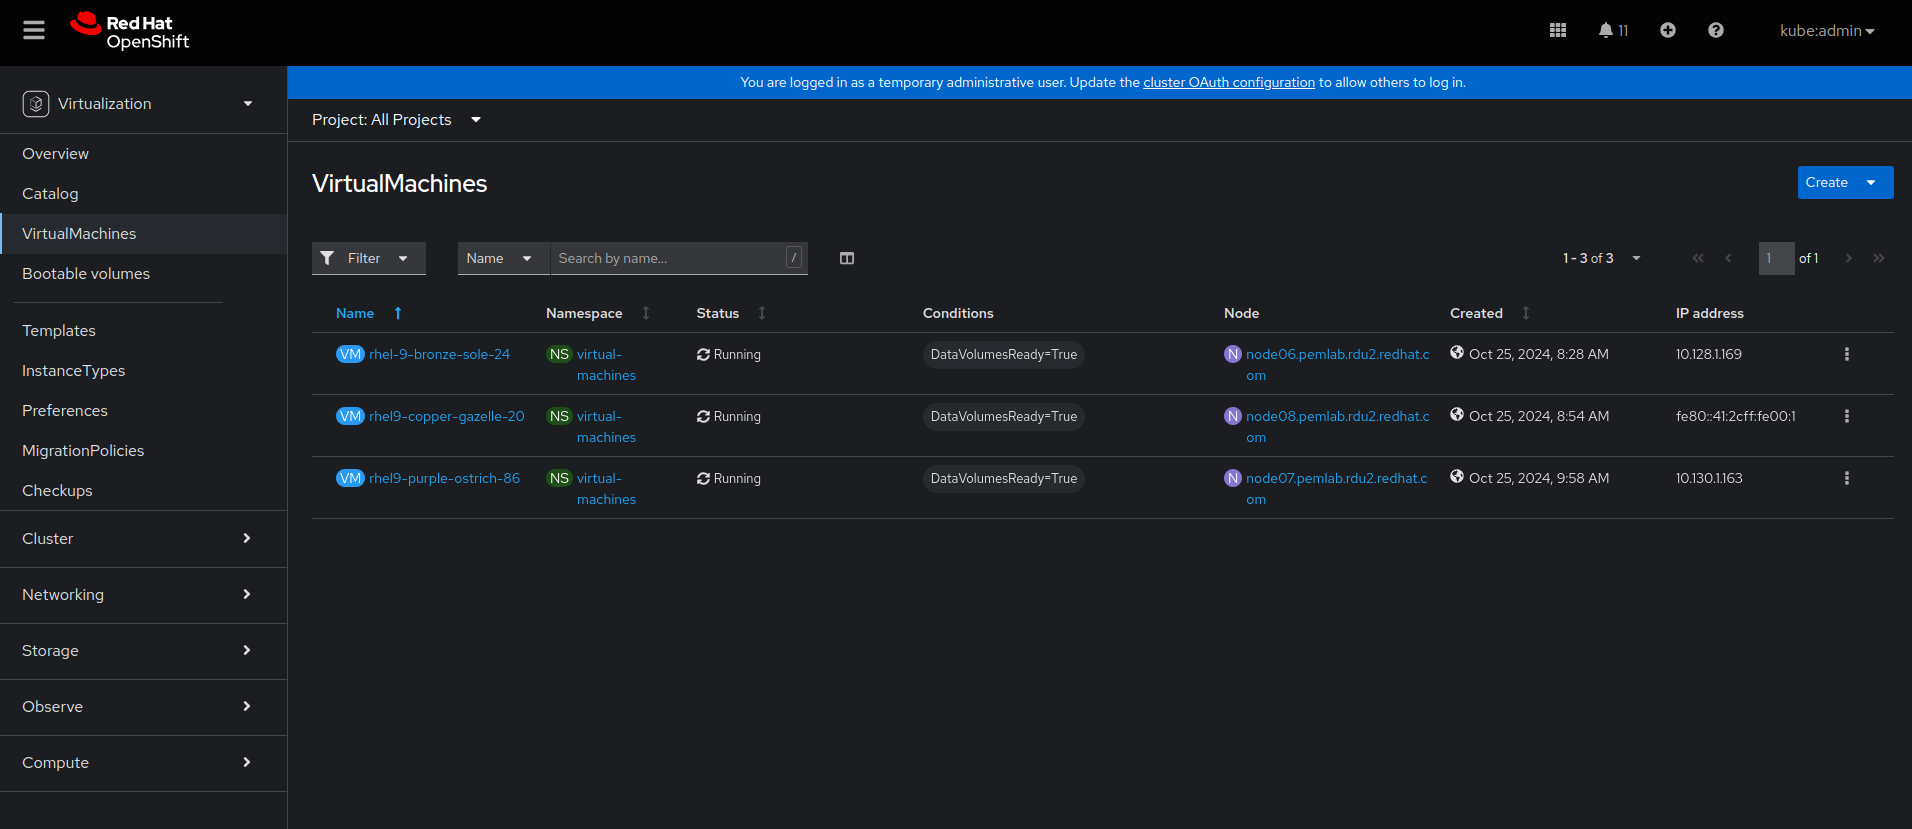Viewport: 1912px width, 829px height.
Task: Open the Bootable volumes page
Action: (x=86, y=274)
